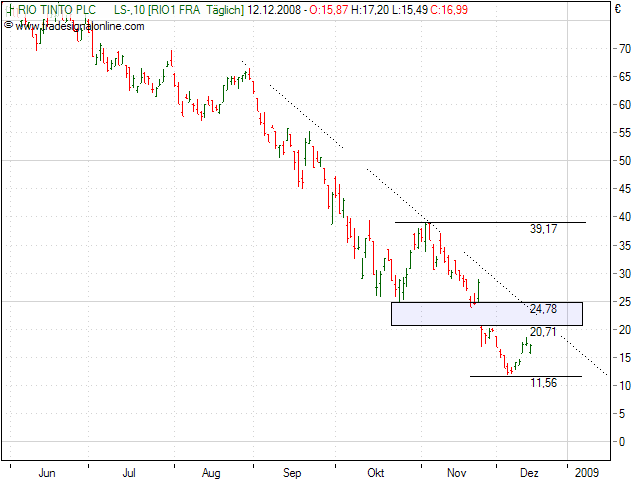
Task: Click the [RIO1 FRA Täglich] symbol label
Action: (196, 10)
